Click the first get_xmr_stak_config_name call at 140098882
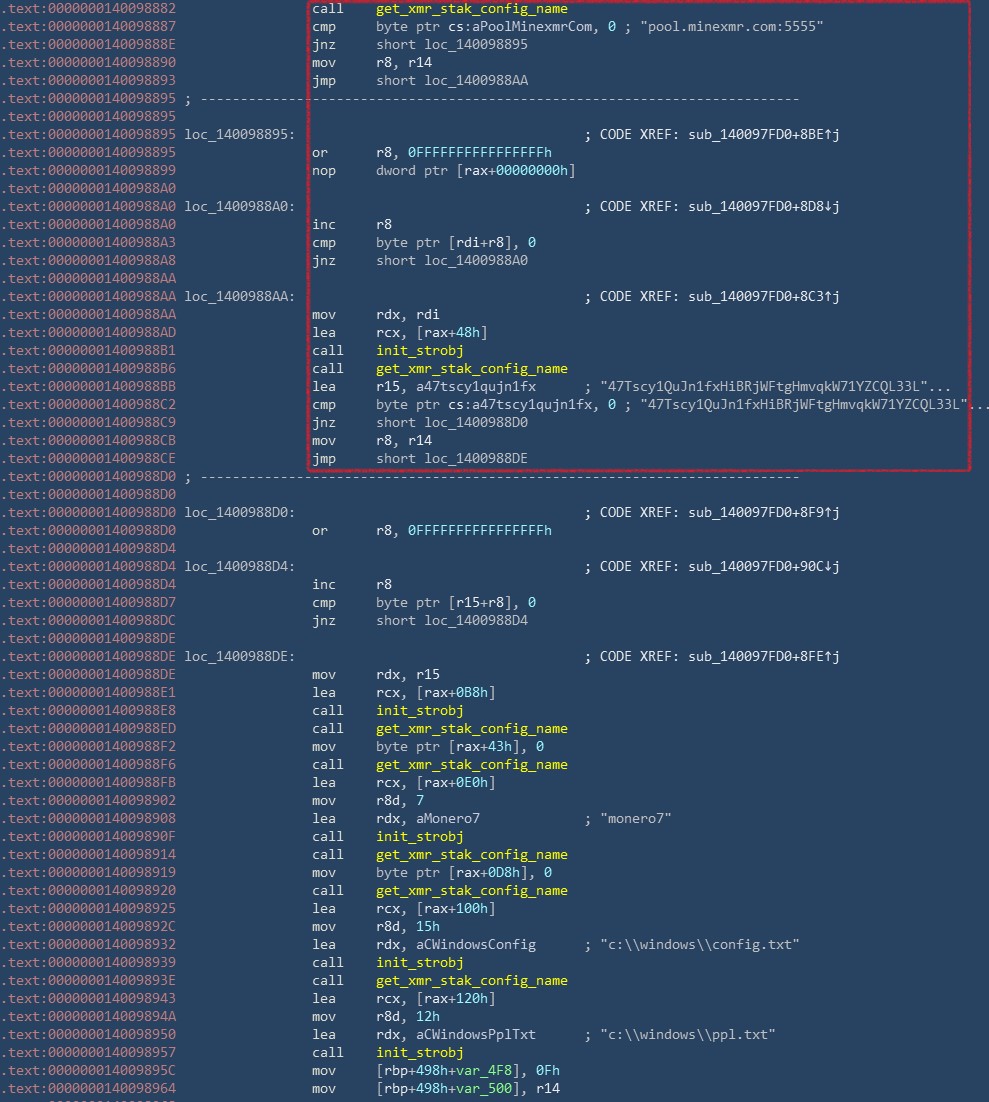This screenshot has height=1102, width=989. tap(471, 9)
